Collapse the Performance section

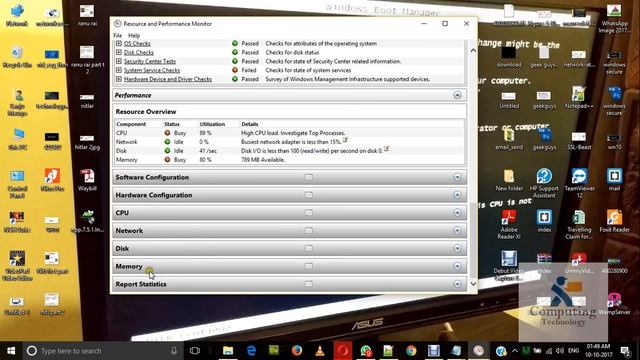click(457, 95)
